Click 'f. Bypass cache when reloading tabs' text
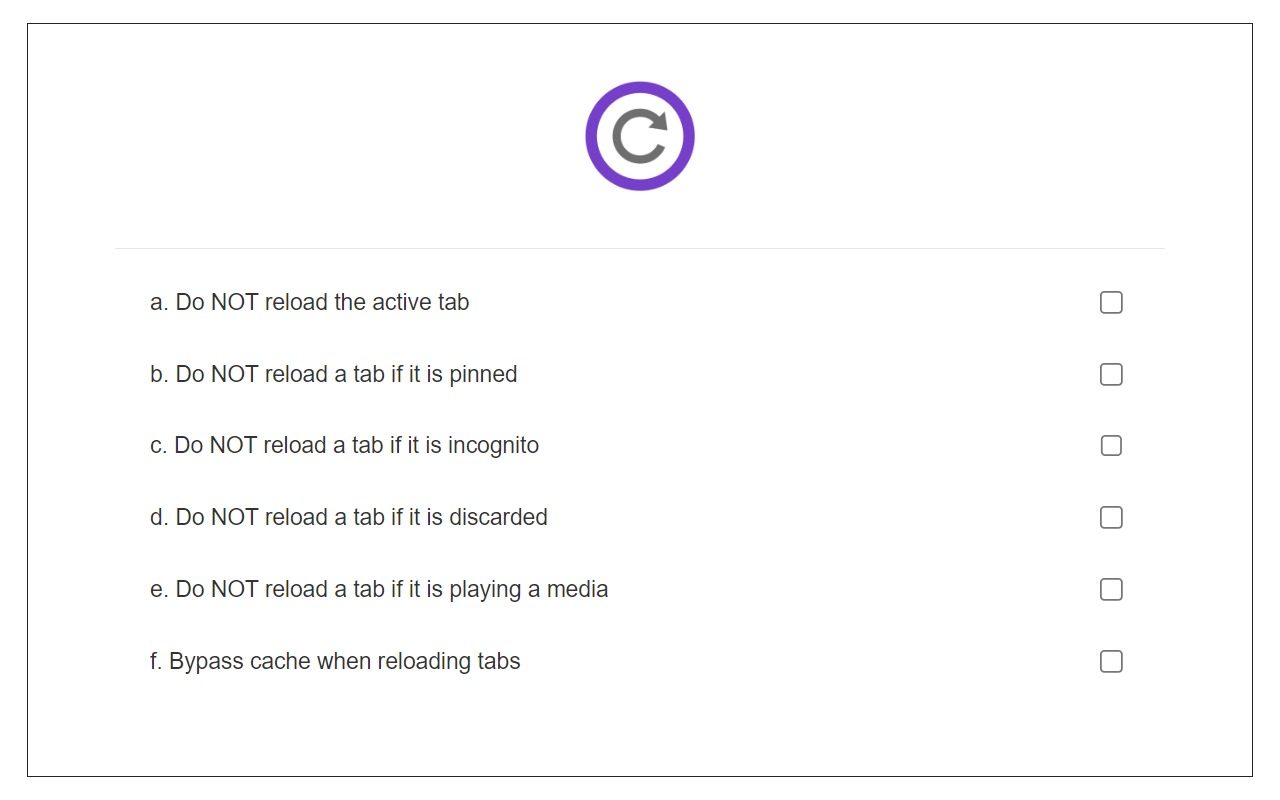This screenshot has width=1280, height=800. (335, 661)
